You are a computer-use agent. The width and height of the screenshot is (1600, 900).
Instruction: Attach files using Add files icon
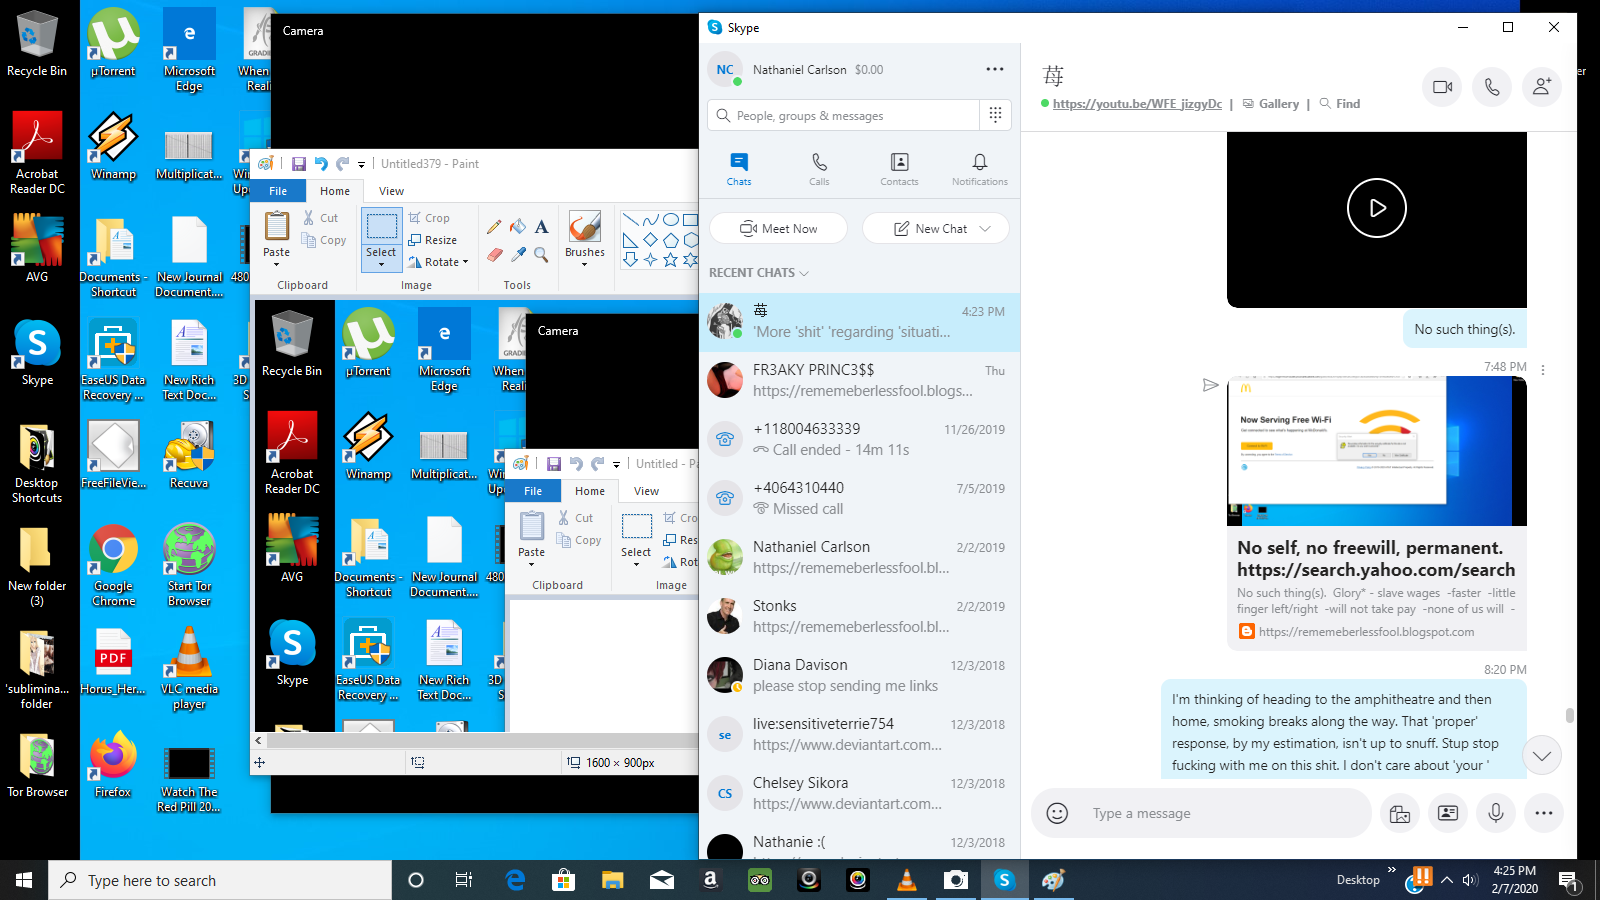(x=1400, y=813)
